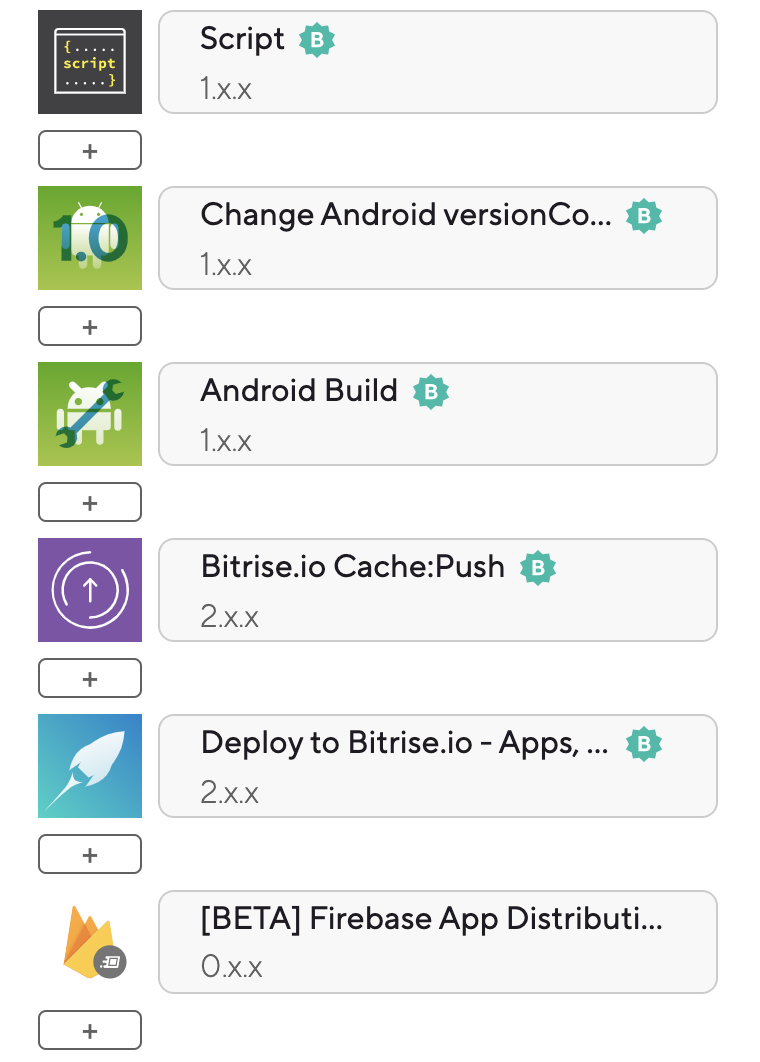This screenshot has width=760, height=1062.
Task: Click the Bitrise.io Cache:Push purple icon
Action: tap(90, 590)
